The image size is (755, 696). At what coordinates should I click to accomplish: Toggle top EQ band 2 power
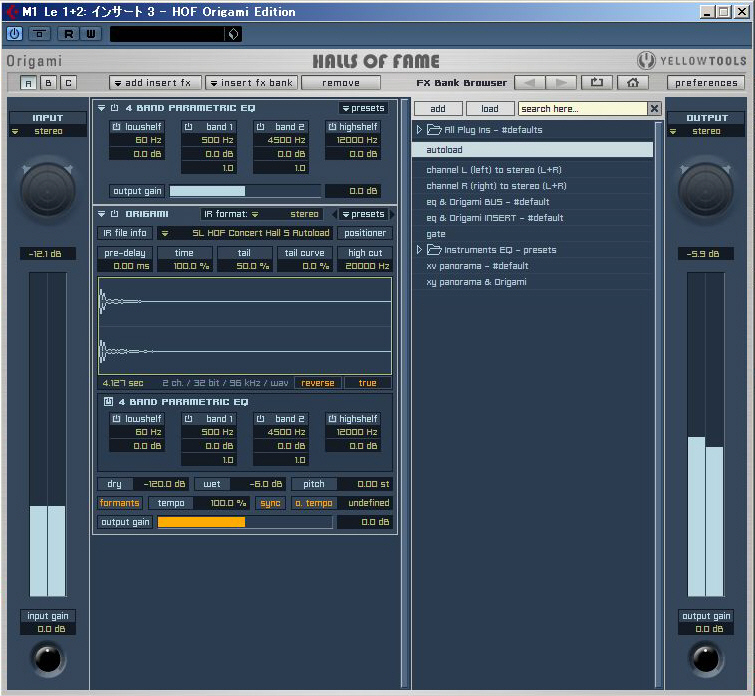pyautogui.click(x=260, y=127)
